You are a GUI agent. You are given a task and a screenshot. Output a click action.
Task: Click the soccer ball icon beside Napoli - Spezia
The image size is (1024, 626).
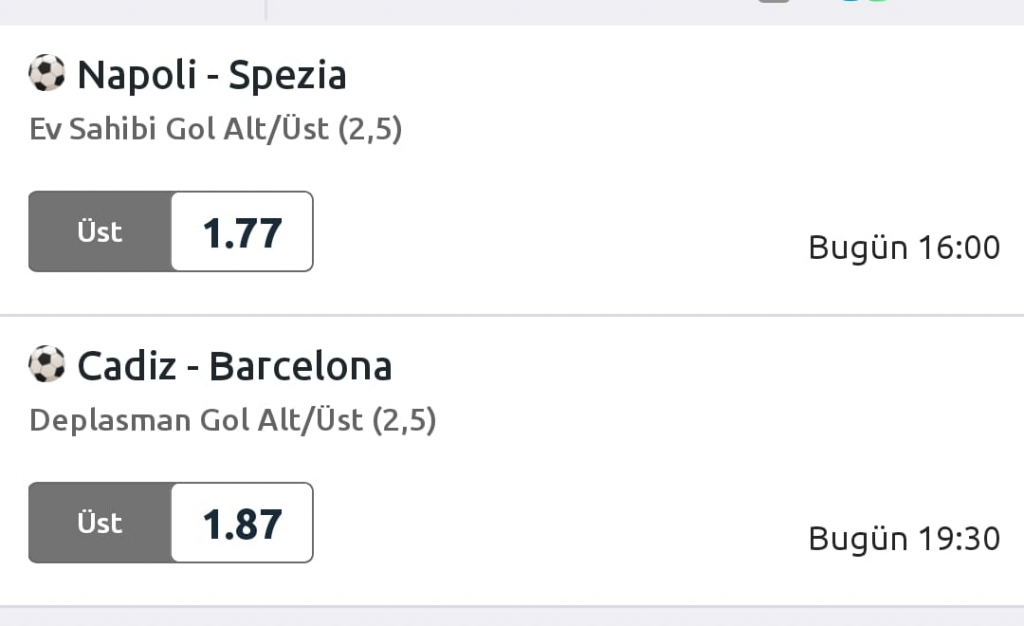(46, 74)
